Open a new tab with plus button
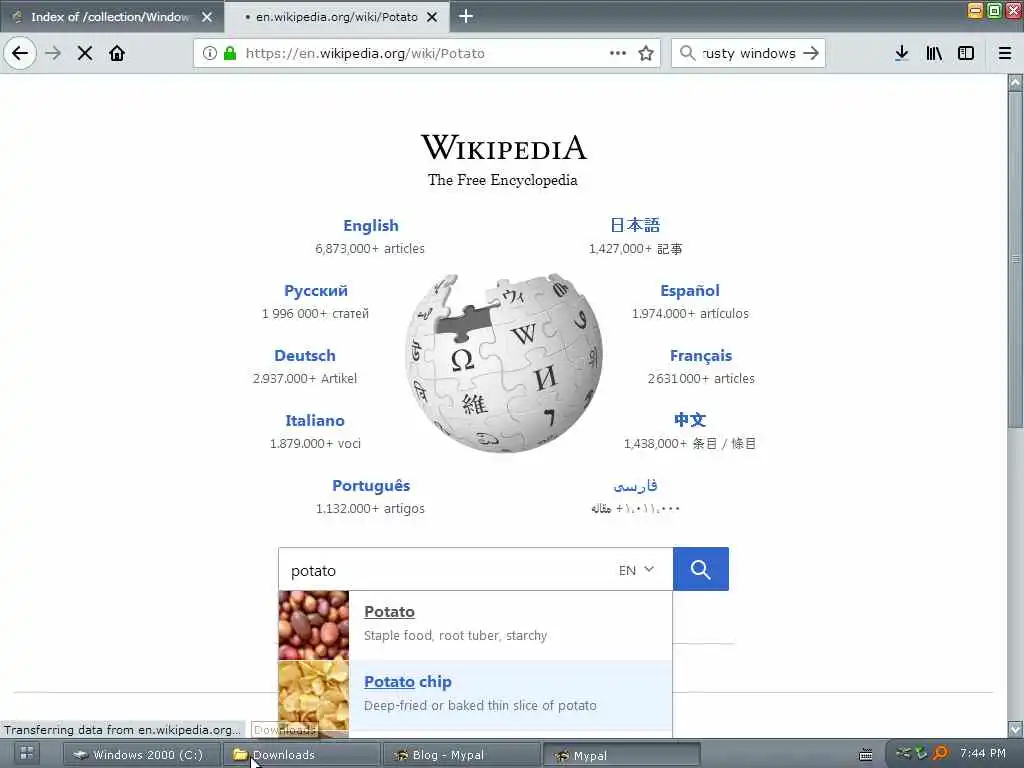This screenshot has height=768, width=1024. coord(466,16)
